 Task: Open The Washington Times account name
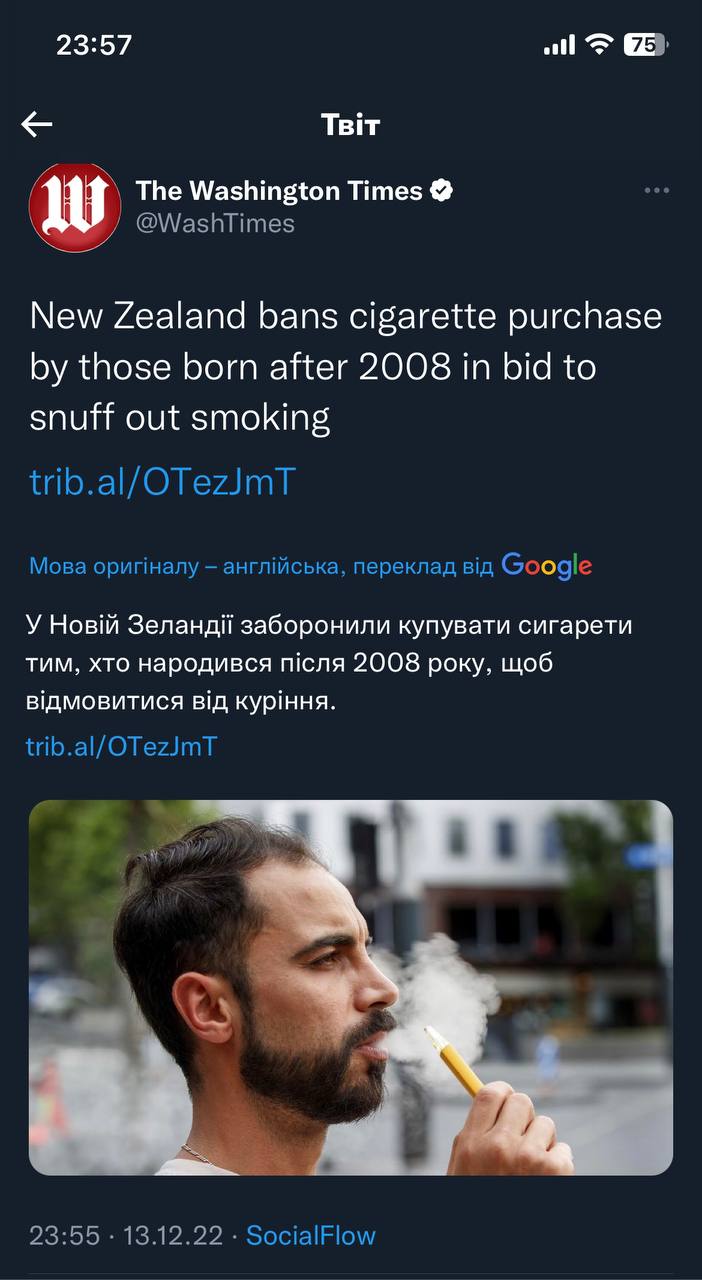pos(279,190)
